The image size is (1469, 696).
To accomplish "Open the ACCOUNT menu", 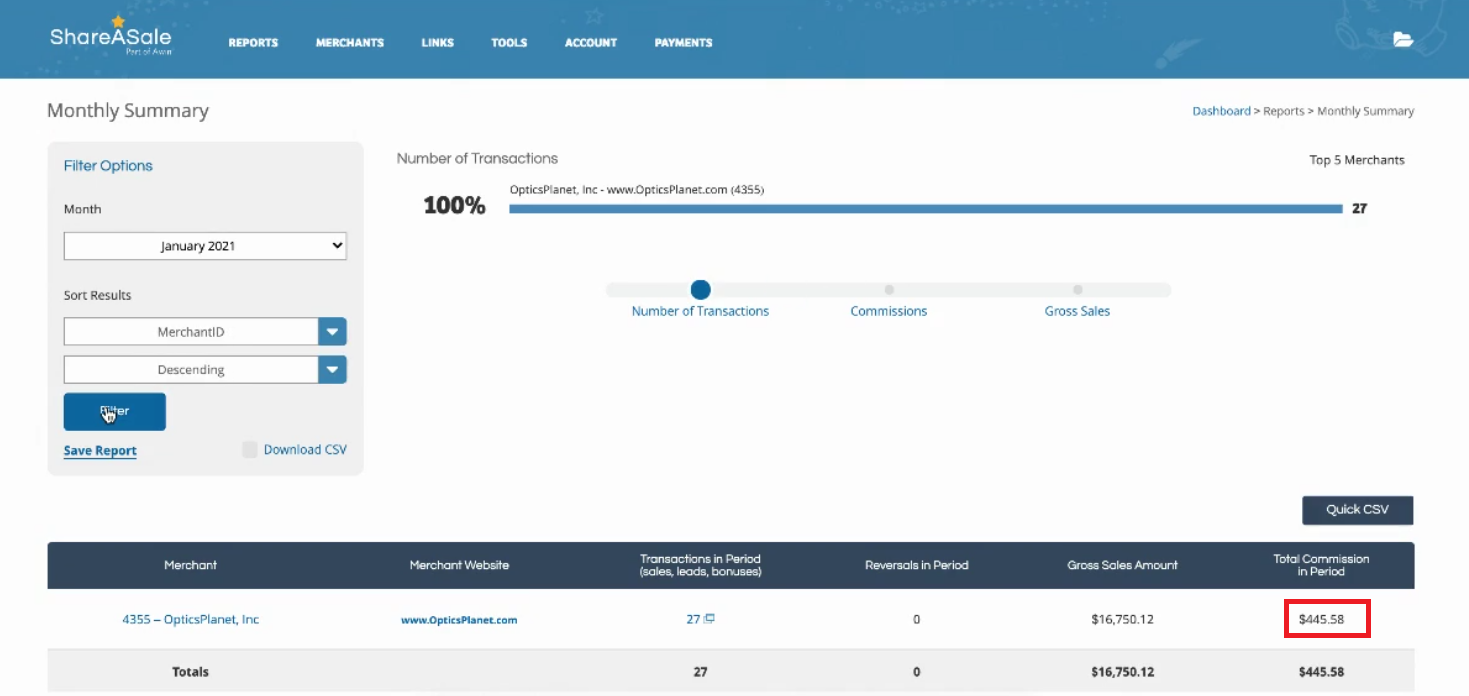I will tap(591, 43).
